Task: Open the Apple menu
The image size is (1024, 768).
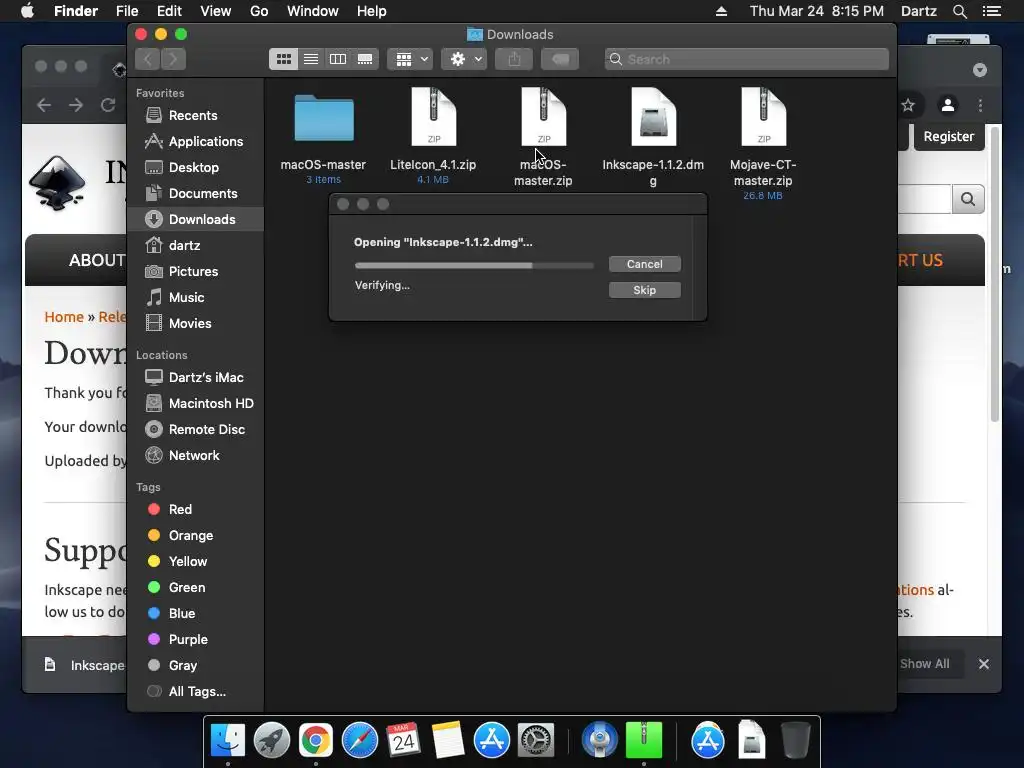Action: (x=27, y=11)
